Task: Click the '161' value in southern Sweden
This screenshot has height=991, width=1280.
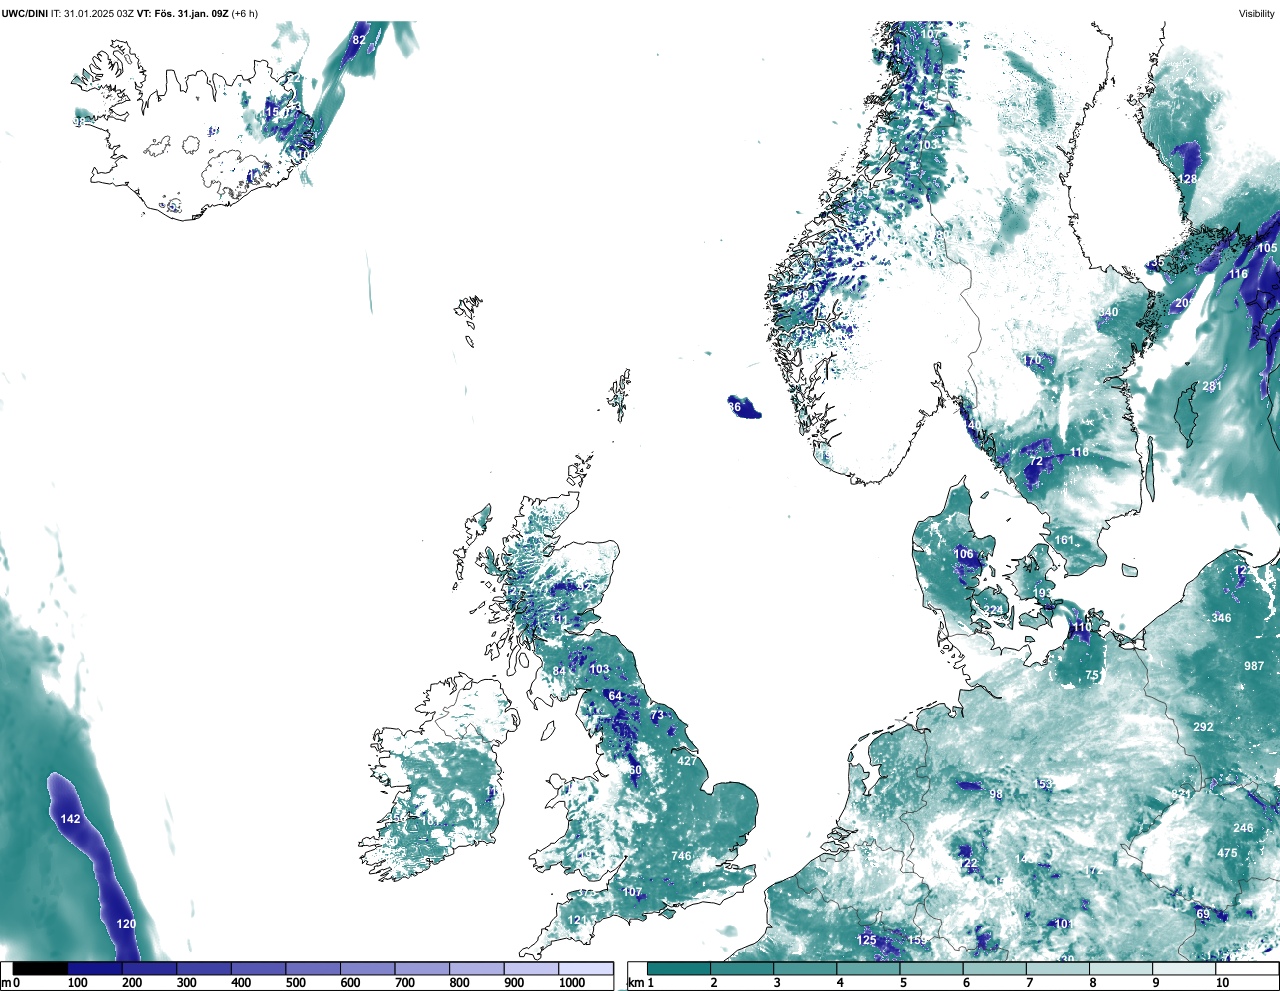Action: click(x=1064, y=540)
